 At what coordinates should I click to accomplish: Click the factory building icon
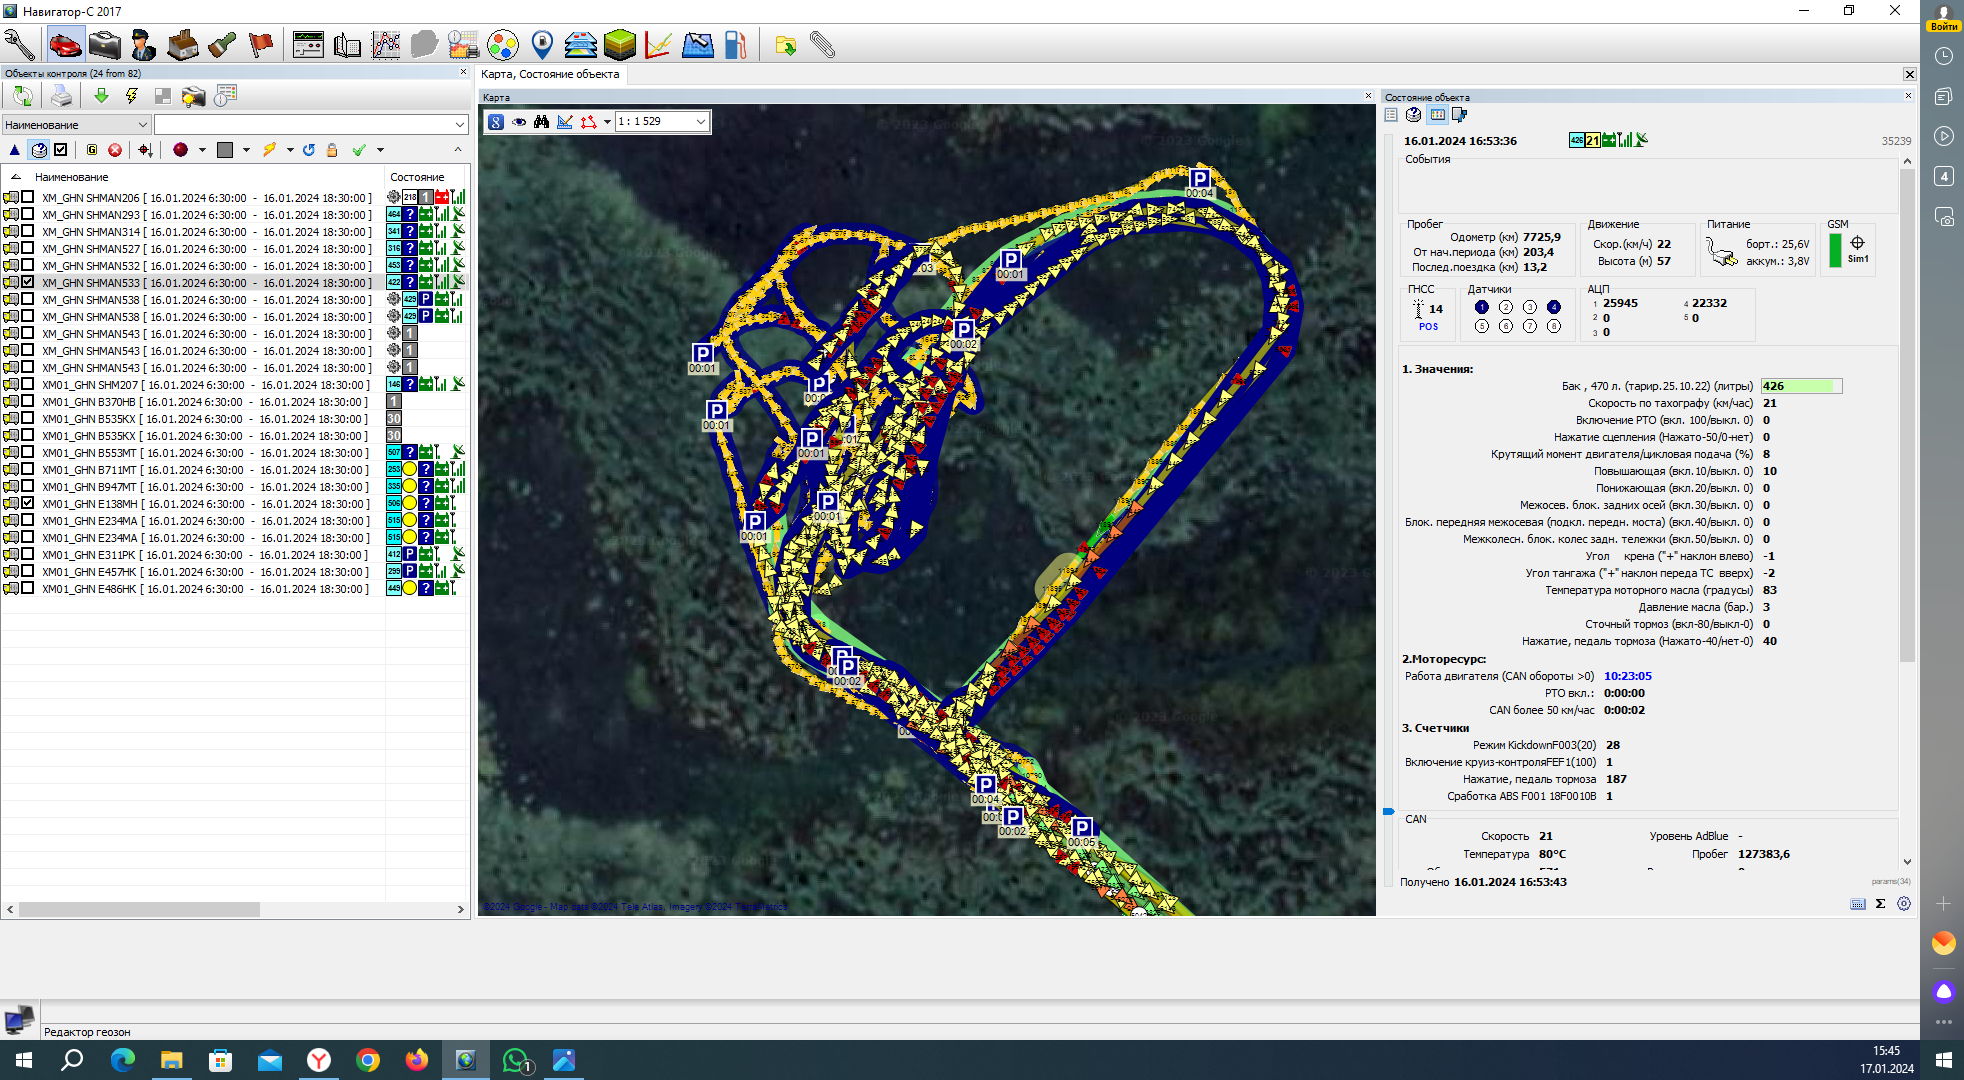(182, 44)
